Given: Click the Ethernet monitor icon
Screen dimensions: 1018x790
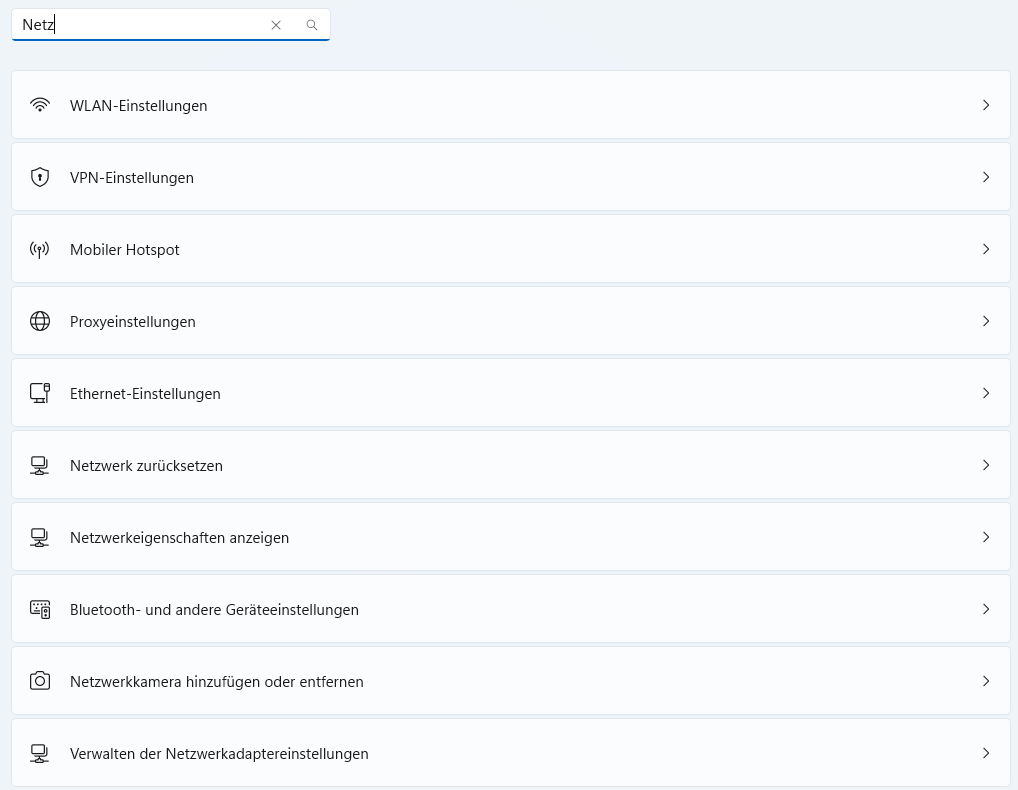Looking at the screenshot, I should [40, 393].
